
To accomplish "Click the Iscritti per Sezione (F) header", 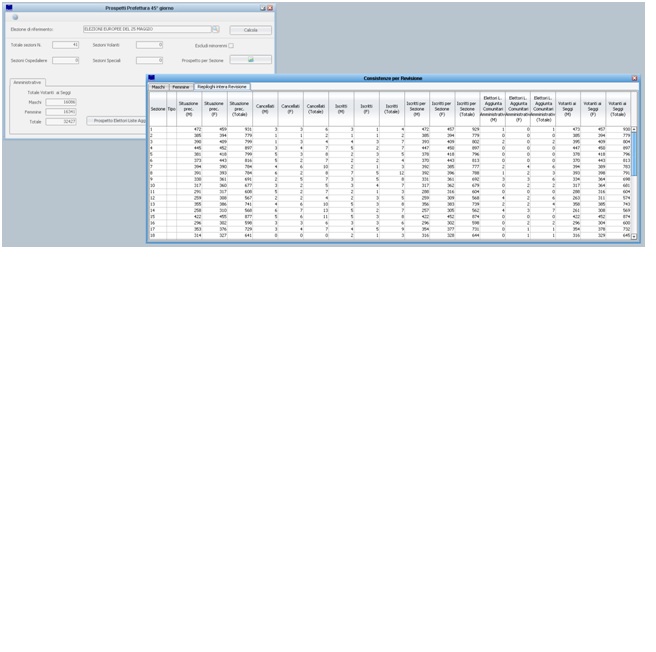I will [x=442, y=109].
